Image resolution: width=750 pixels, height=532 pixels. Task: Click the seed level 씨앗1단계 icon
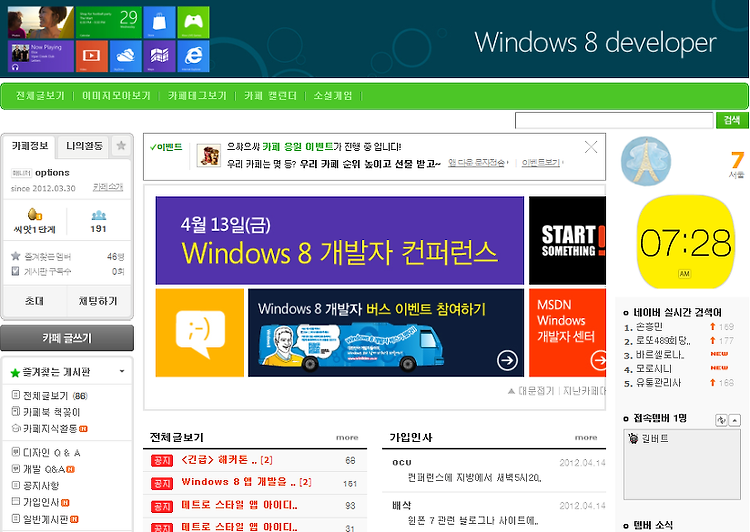(x=35, y=214)
